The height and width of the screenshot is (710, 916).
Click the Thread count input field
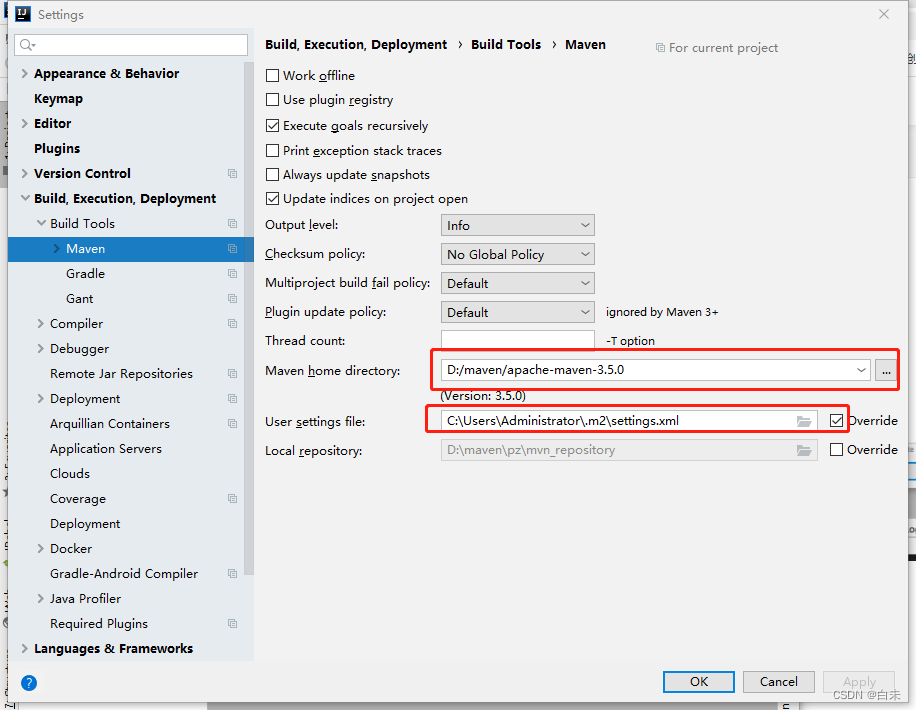pos(517,341)
